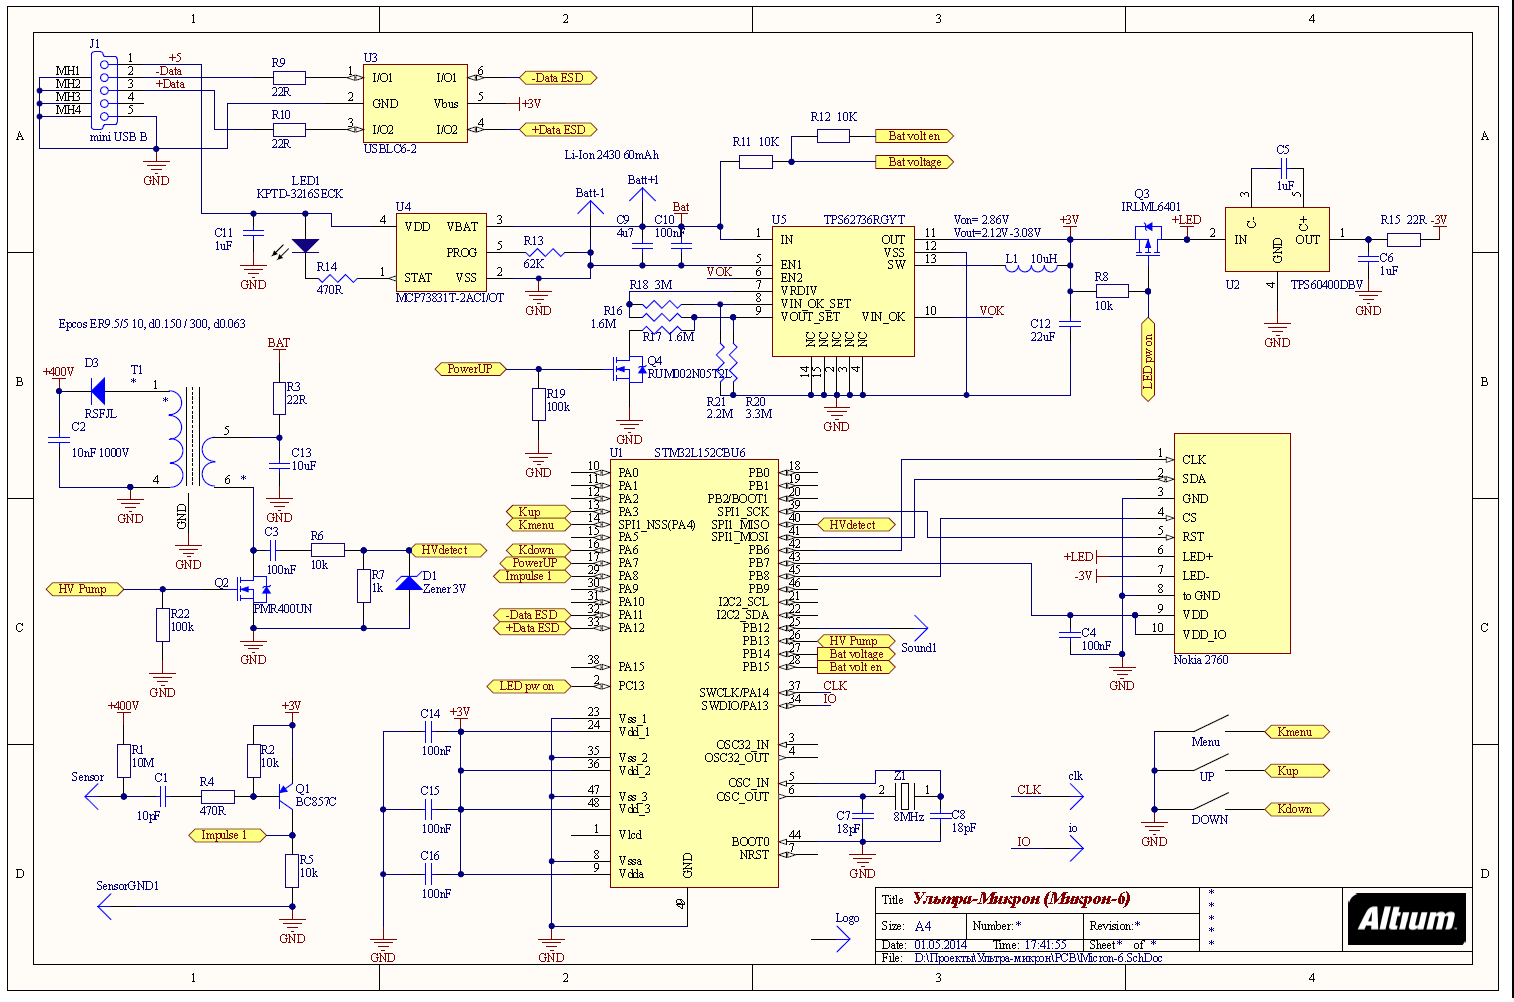Screen dimensions: 1514x1002
Task: Select the Epcos ER9.5/5 transformer note
Action: click(x=152, y=324)
